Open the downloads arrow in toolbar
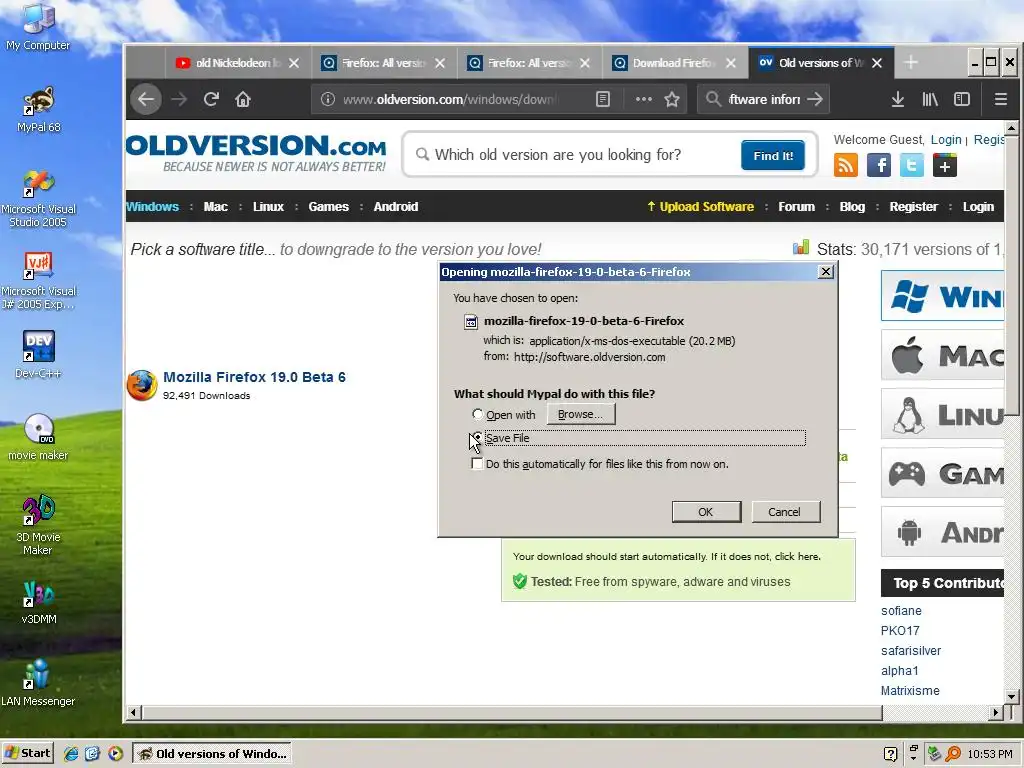 898,99
